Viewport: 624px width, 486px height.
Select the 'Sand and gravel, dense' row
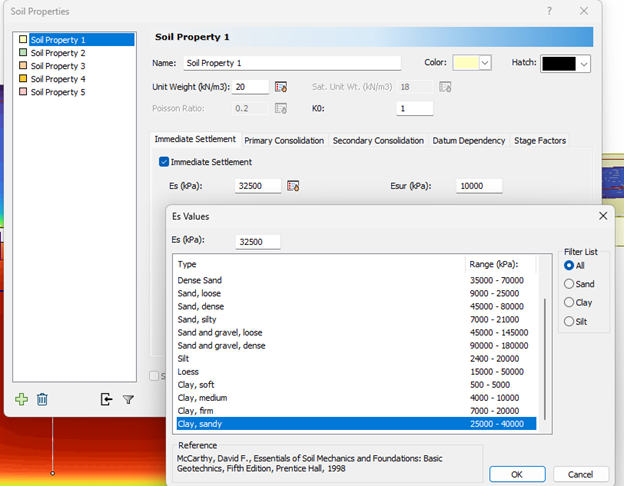coord(356,345)
